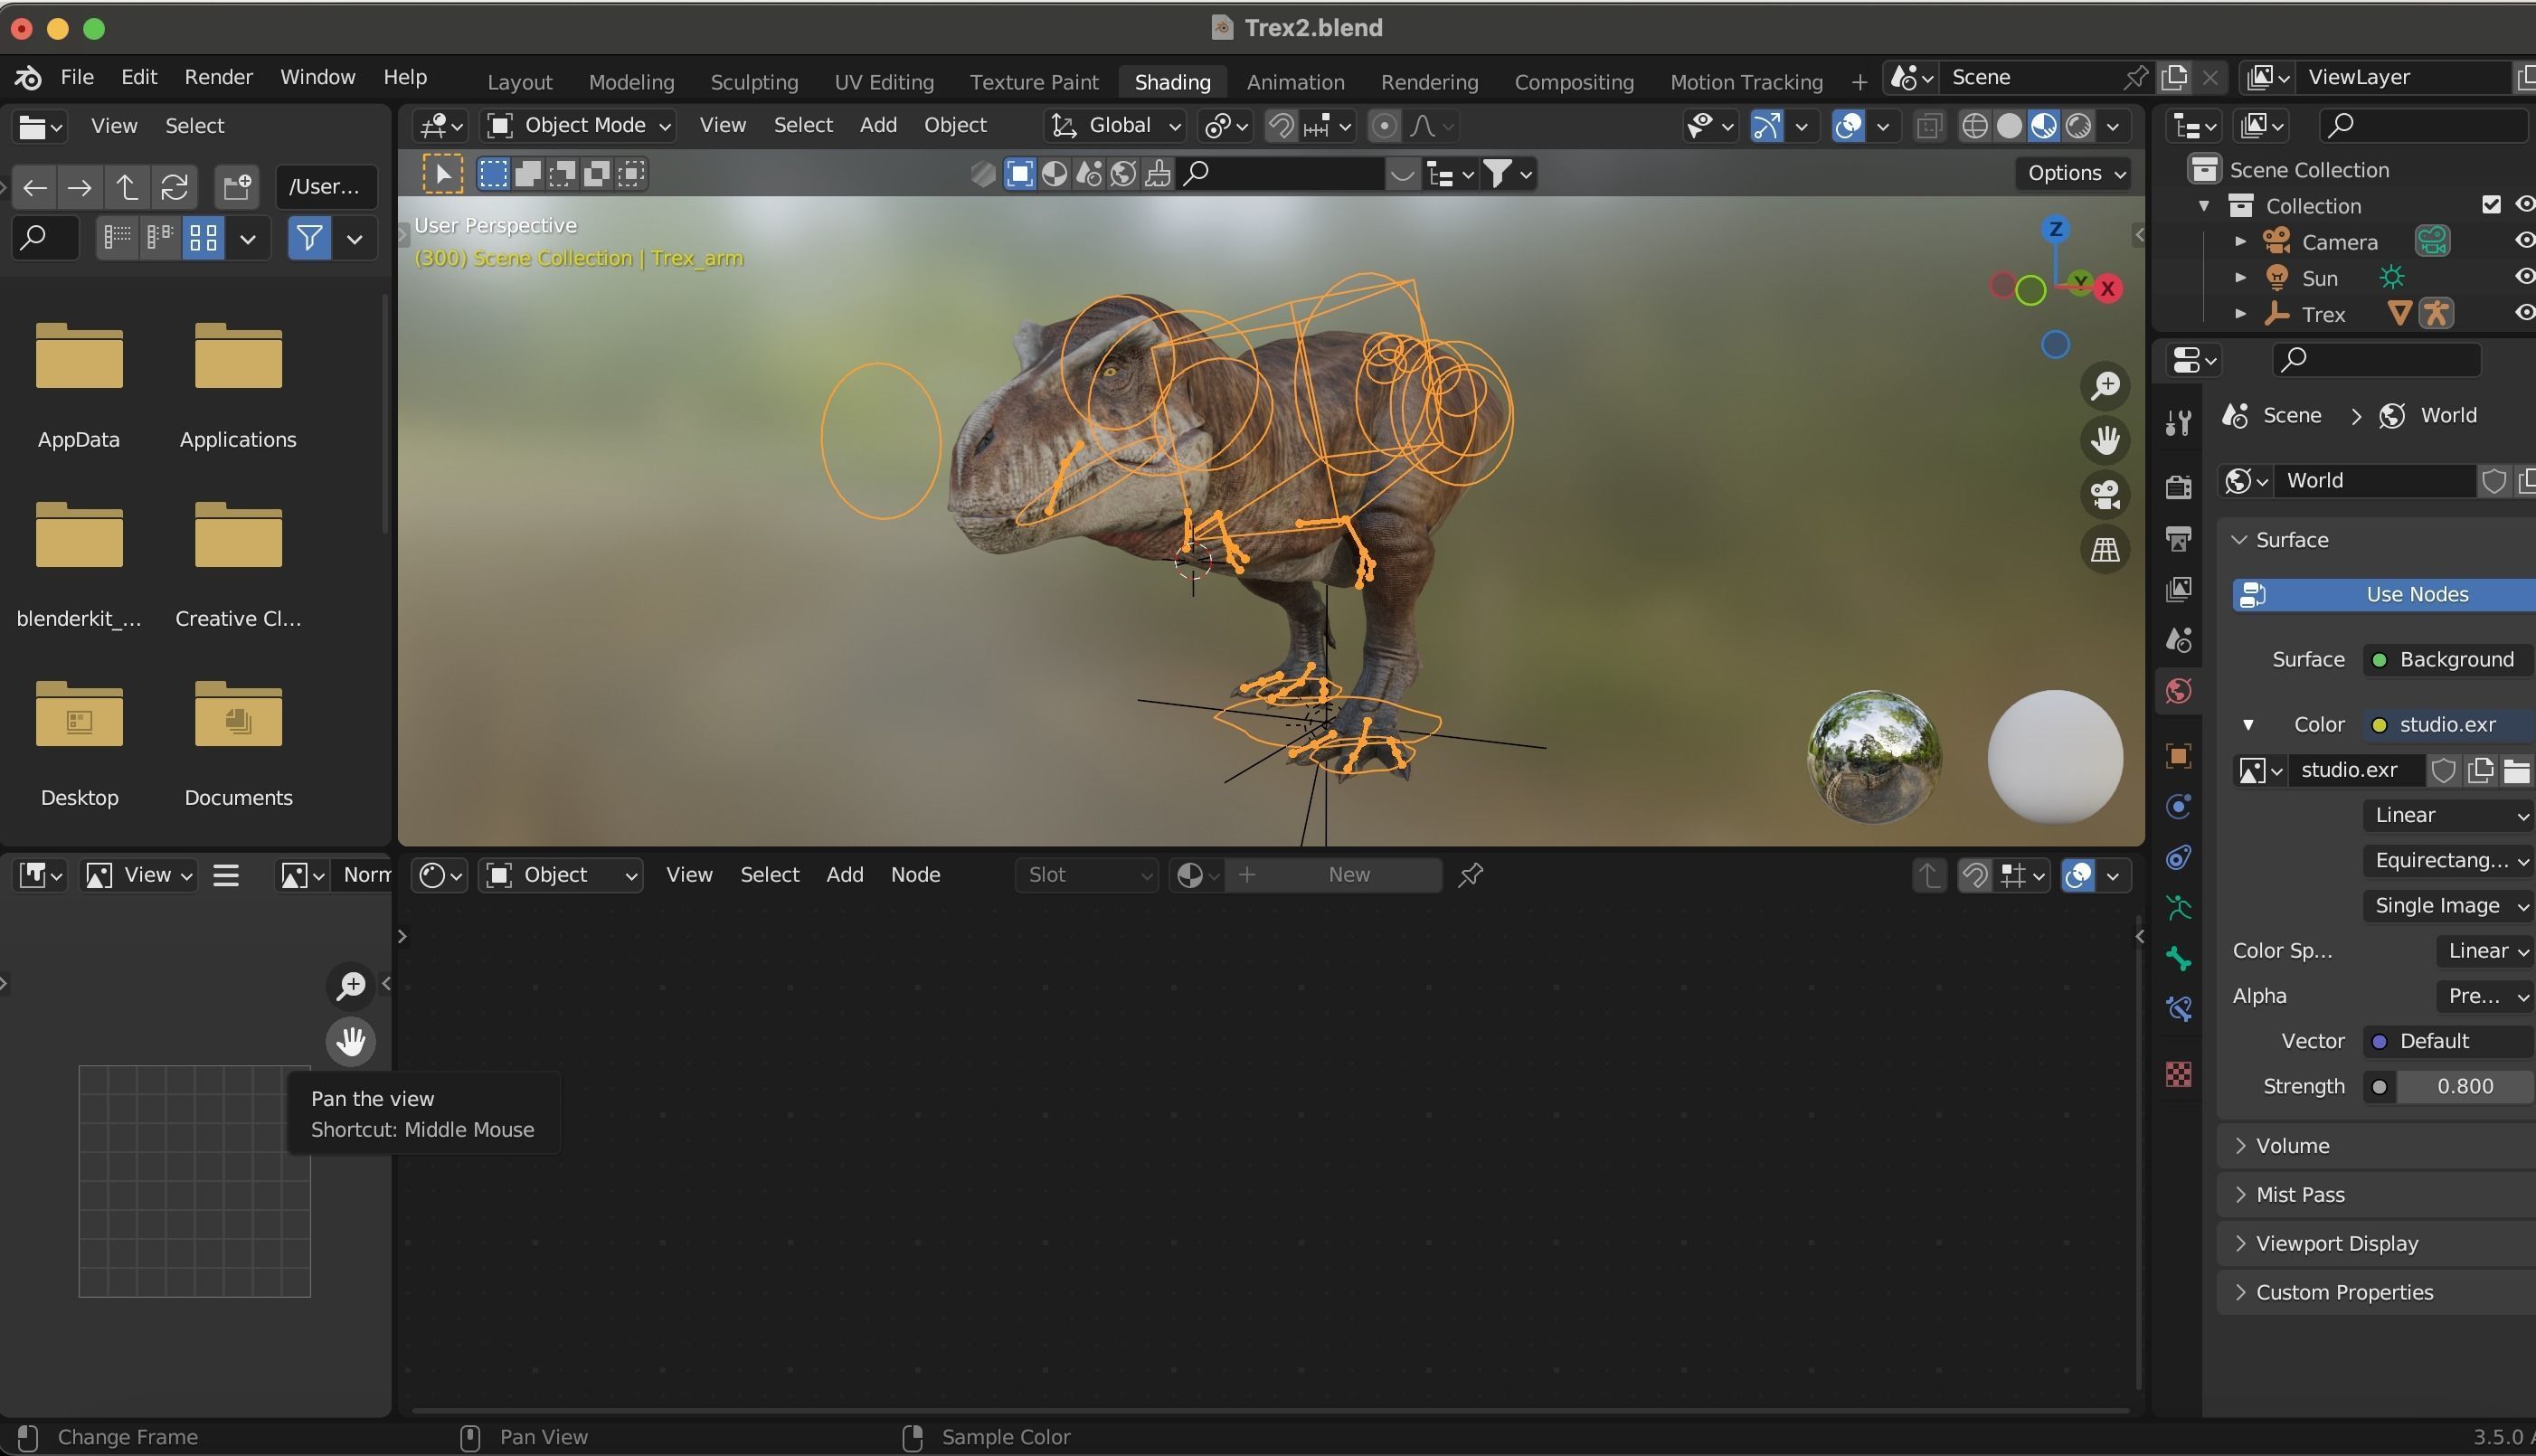The width and height of the screenshot is (2536, 1456).
Task: Open the Output properties tab
Action: (2178, 538)
